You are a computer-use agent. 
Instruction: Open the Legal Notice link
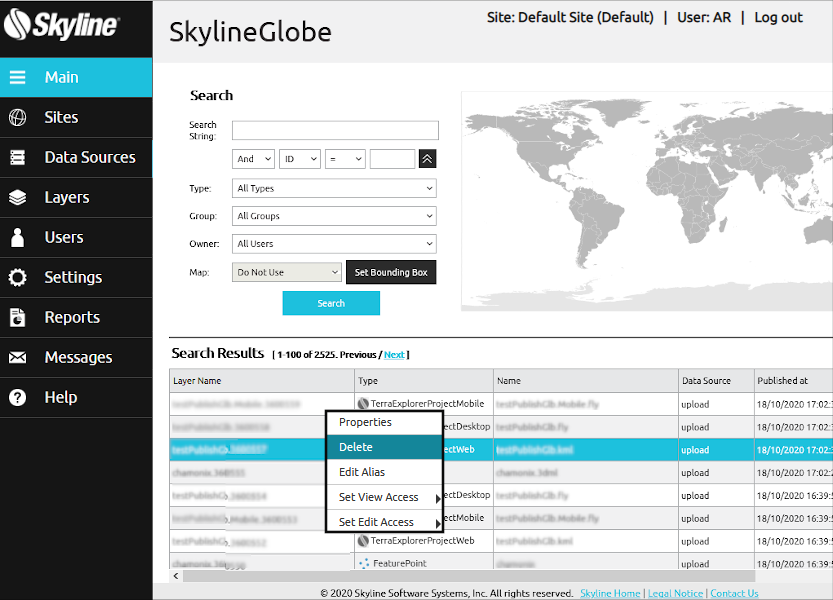[x=675, y=593]
